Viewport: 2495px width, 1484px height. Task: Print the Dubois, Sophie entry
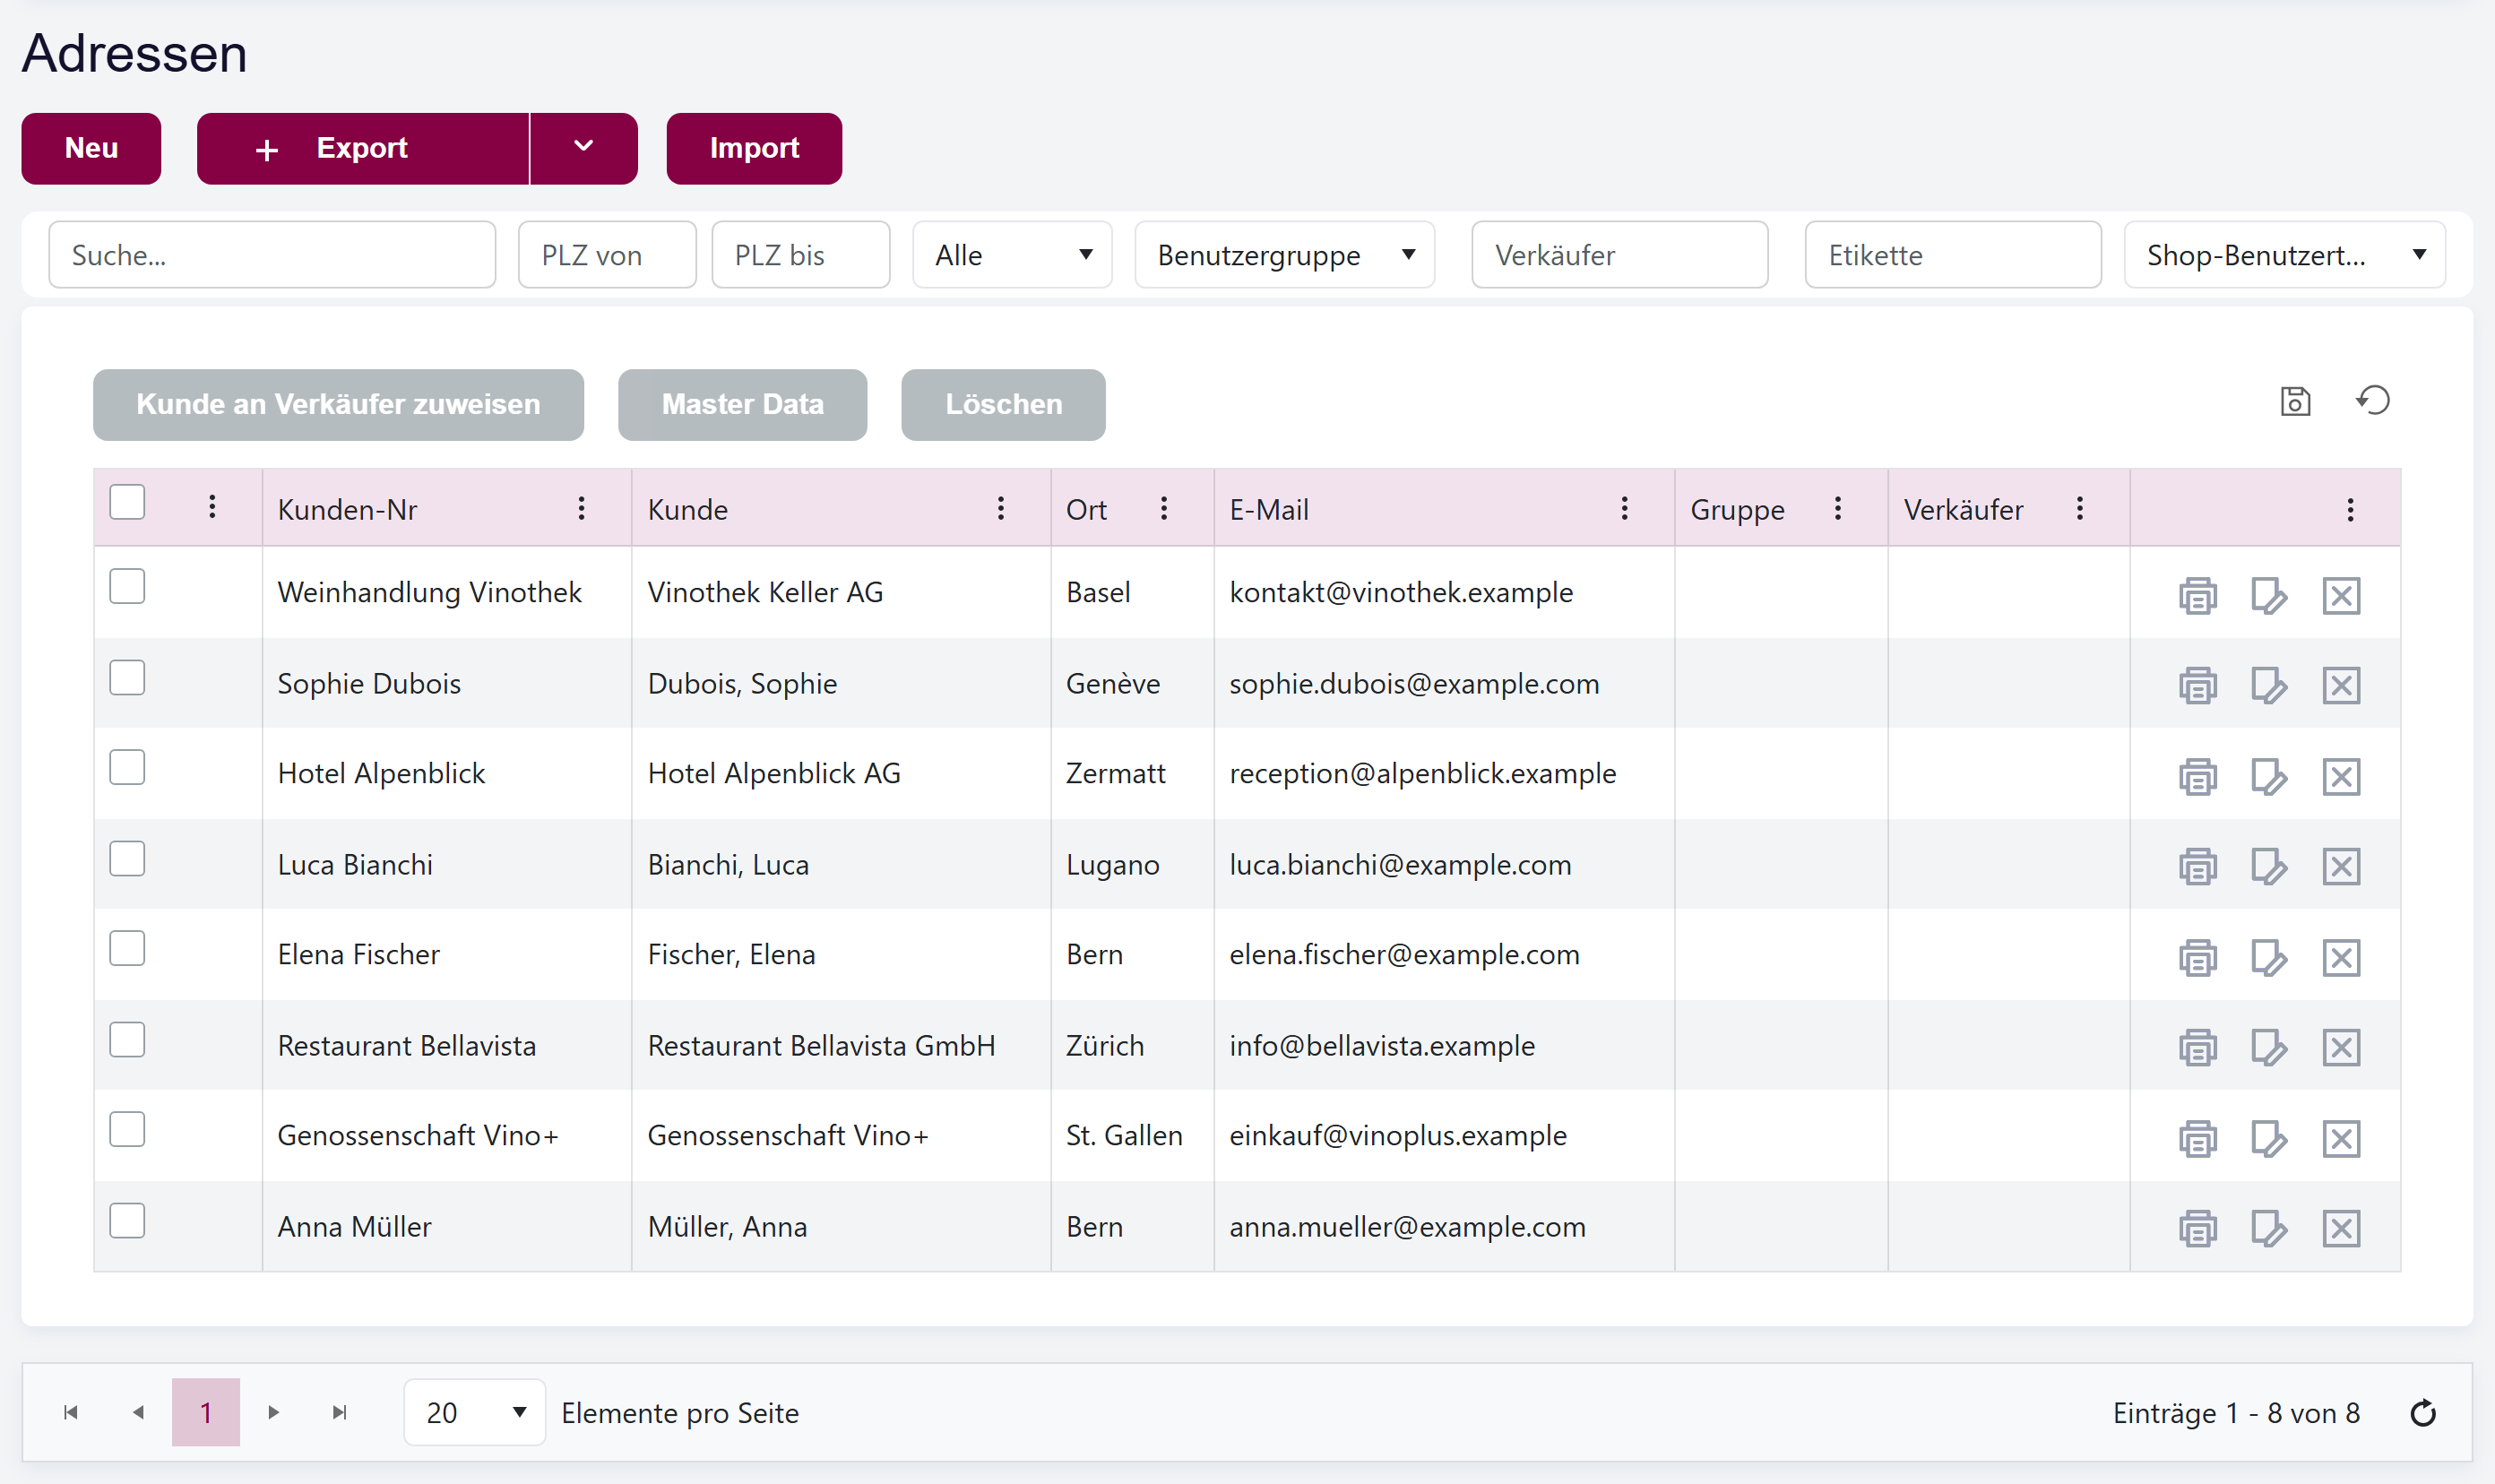[2197, 686]
